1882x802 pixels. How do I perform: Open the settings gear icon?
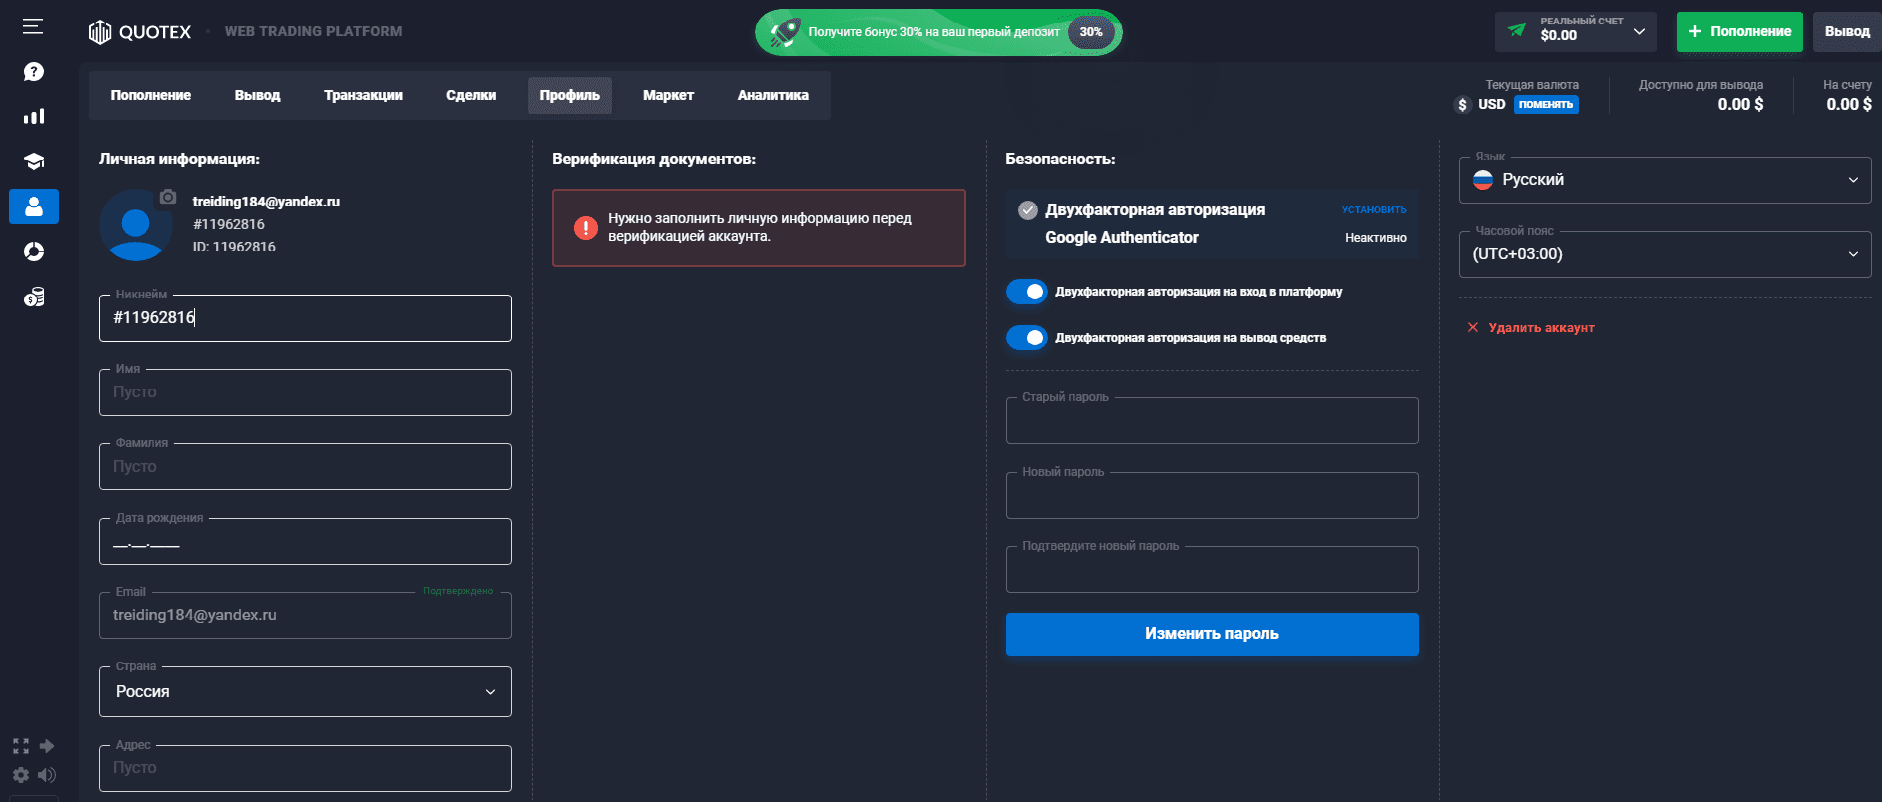click(x=21, y=775)
